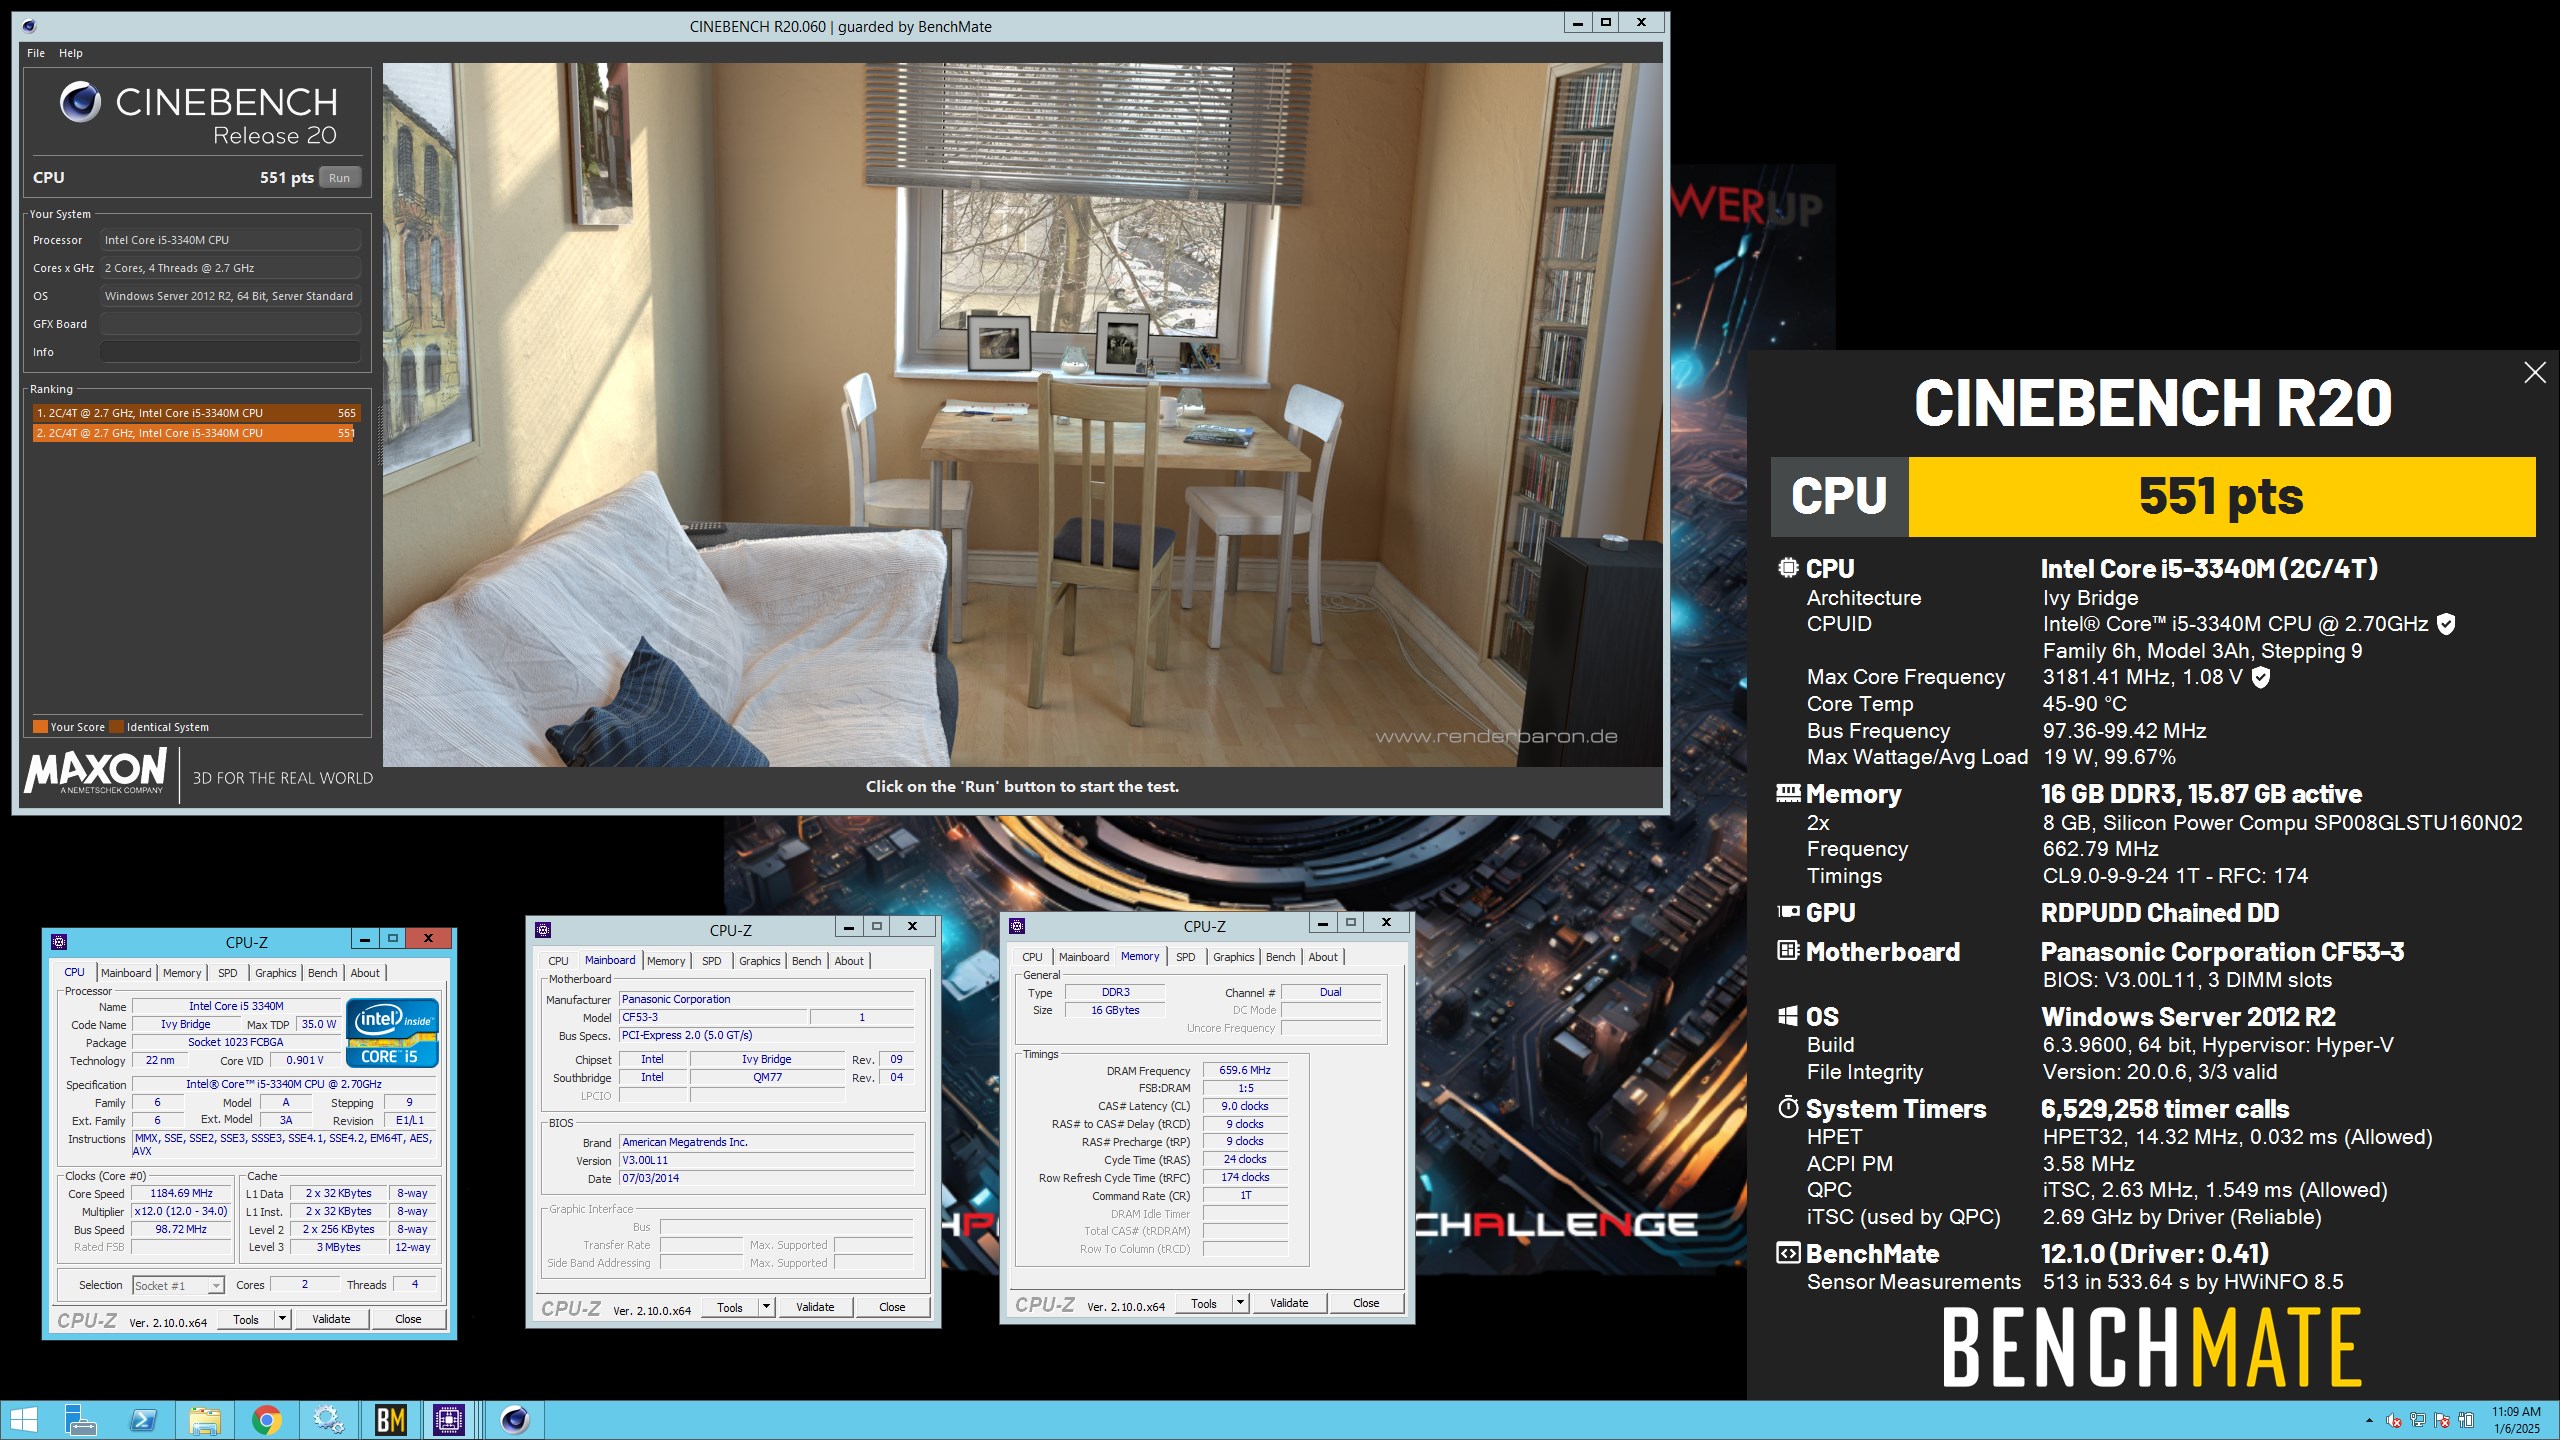
Task: Expand Tools dropdown arrow in left CPU-Z
Action: coord(282,1319)
